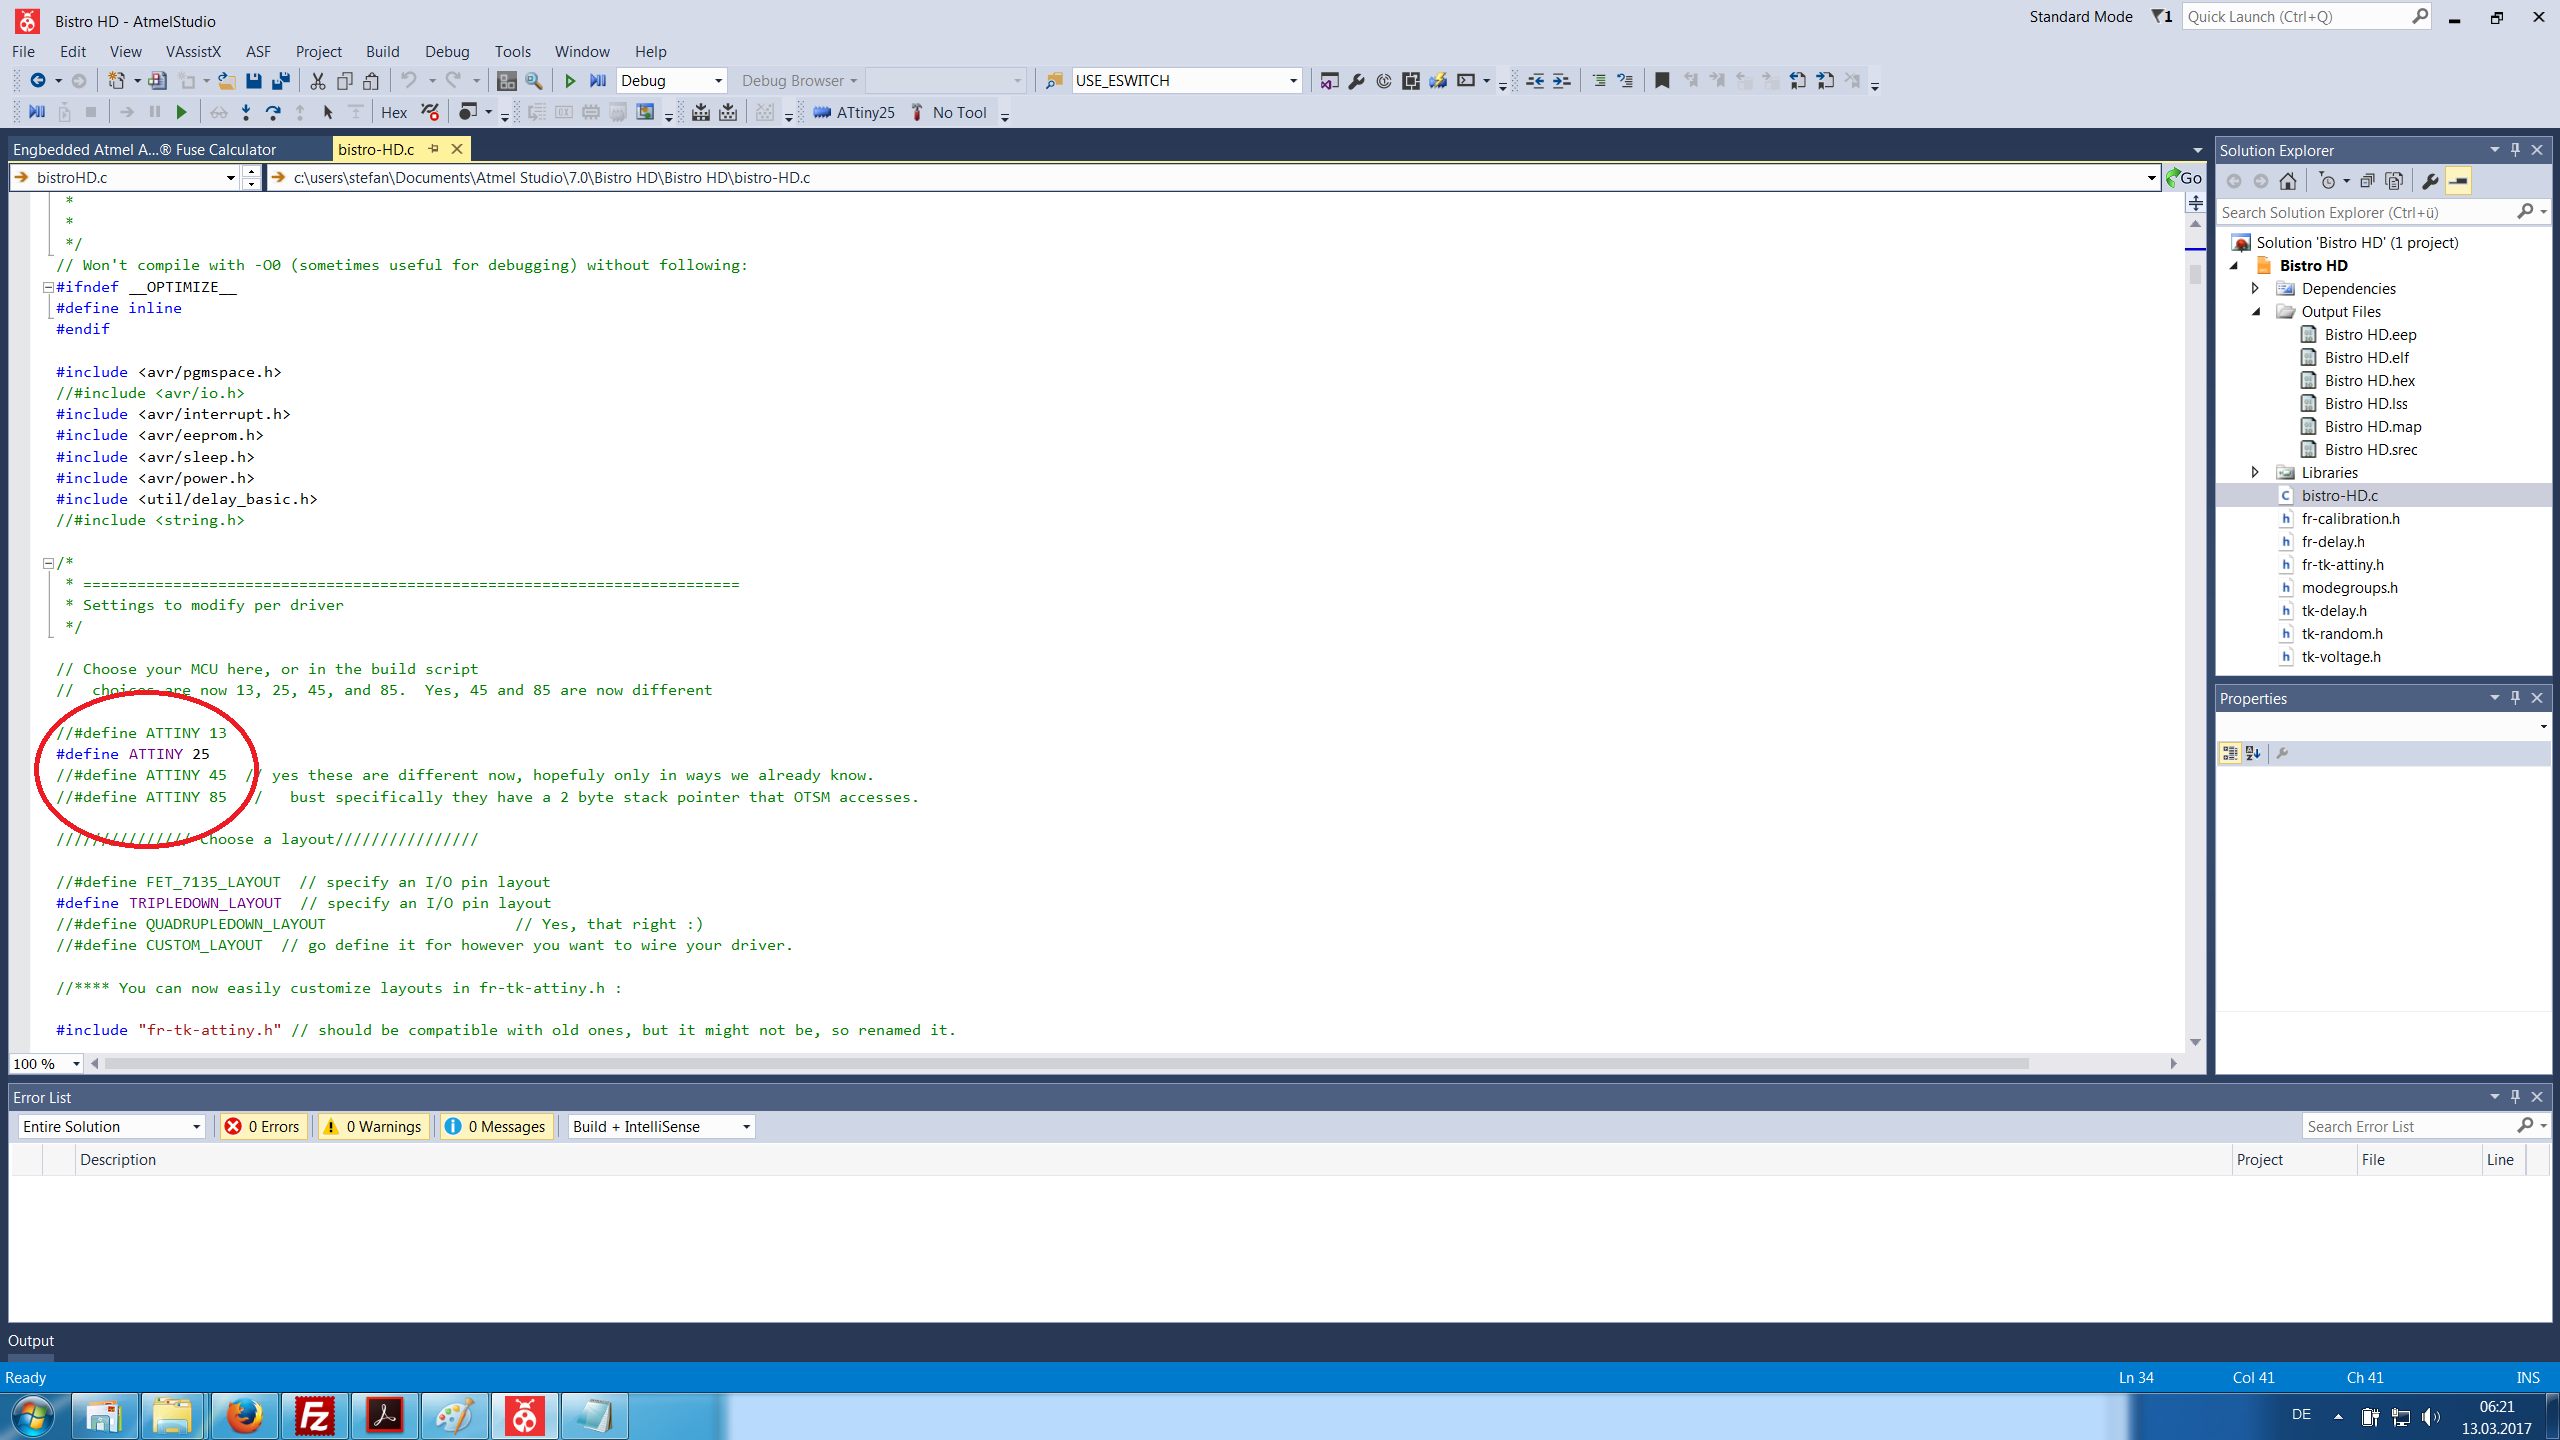
Task: Click the Step Into debug icon
Action: pyautogui.click(x=246, y=113)
